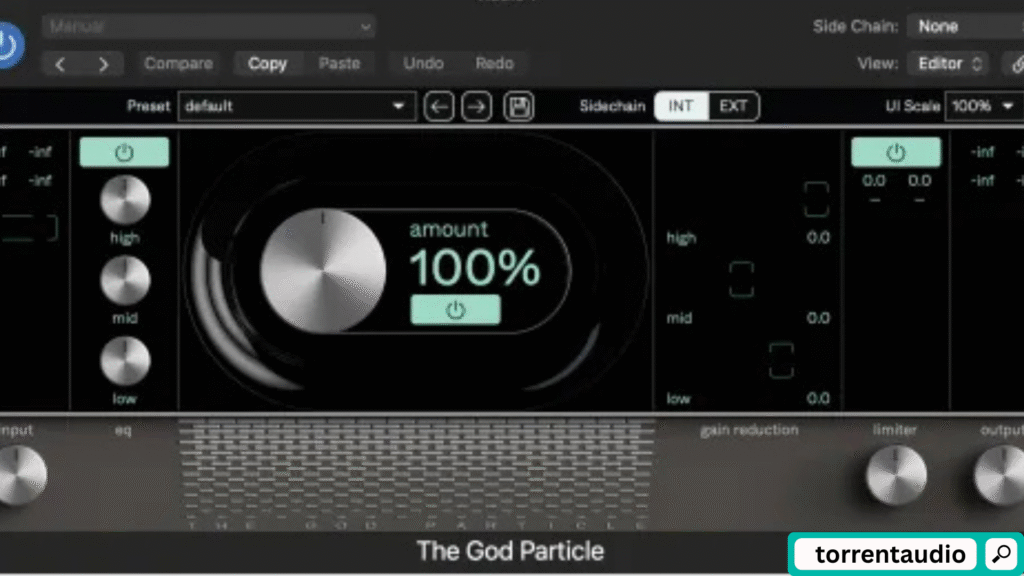
Task: Toggle the EQ section power button
Action: 124,153
